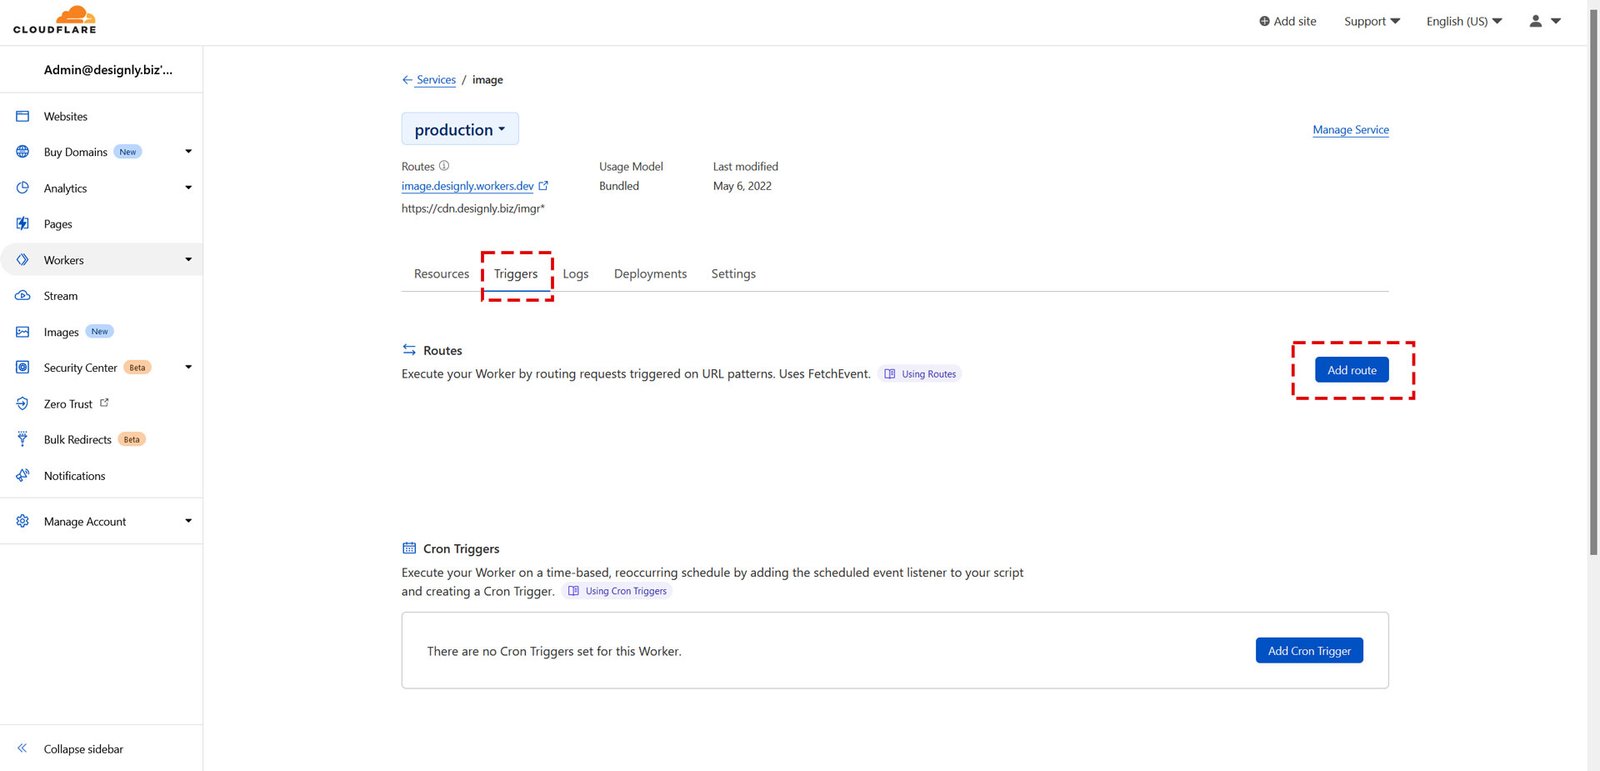This screenshot has height=771, width=1600.
Task: Click the page vertical scrollbar
Action: tap(1593, 300)
